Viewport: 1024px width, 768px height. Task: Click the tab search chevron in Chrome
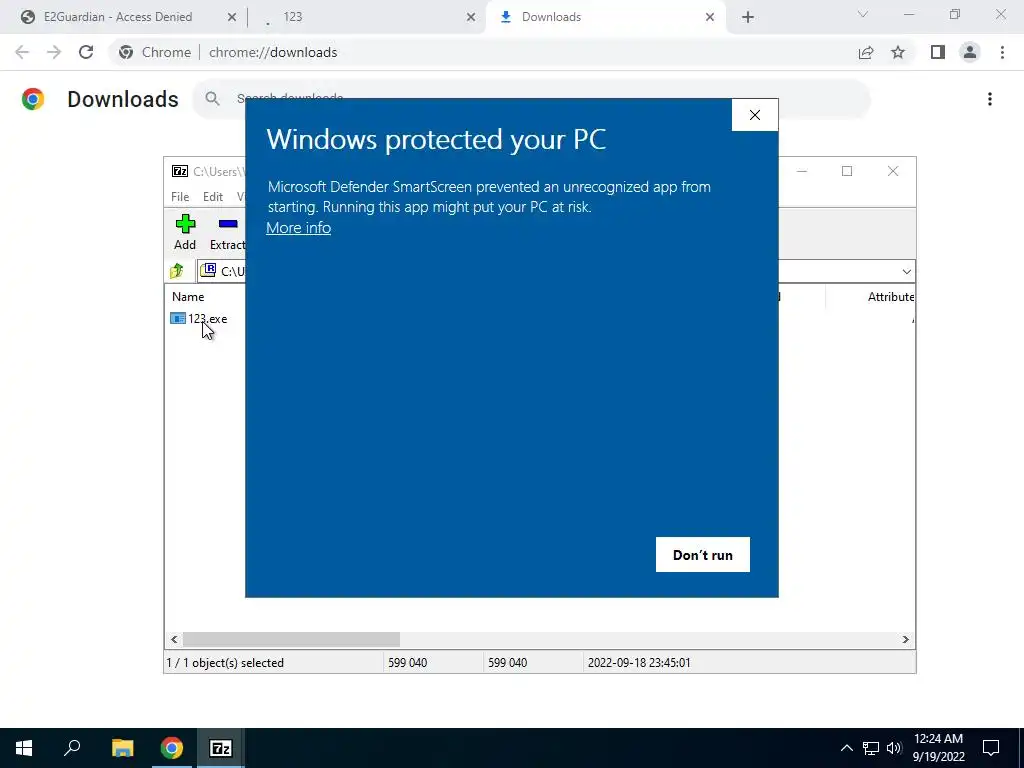coord(863,14)
